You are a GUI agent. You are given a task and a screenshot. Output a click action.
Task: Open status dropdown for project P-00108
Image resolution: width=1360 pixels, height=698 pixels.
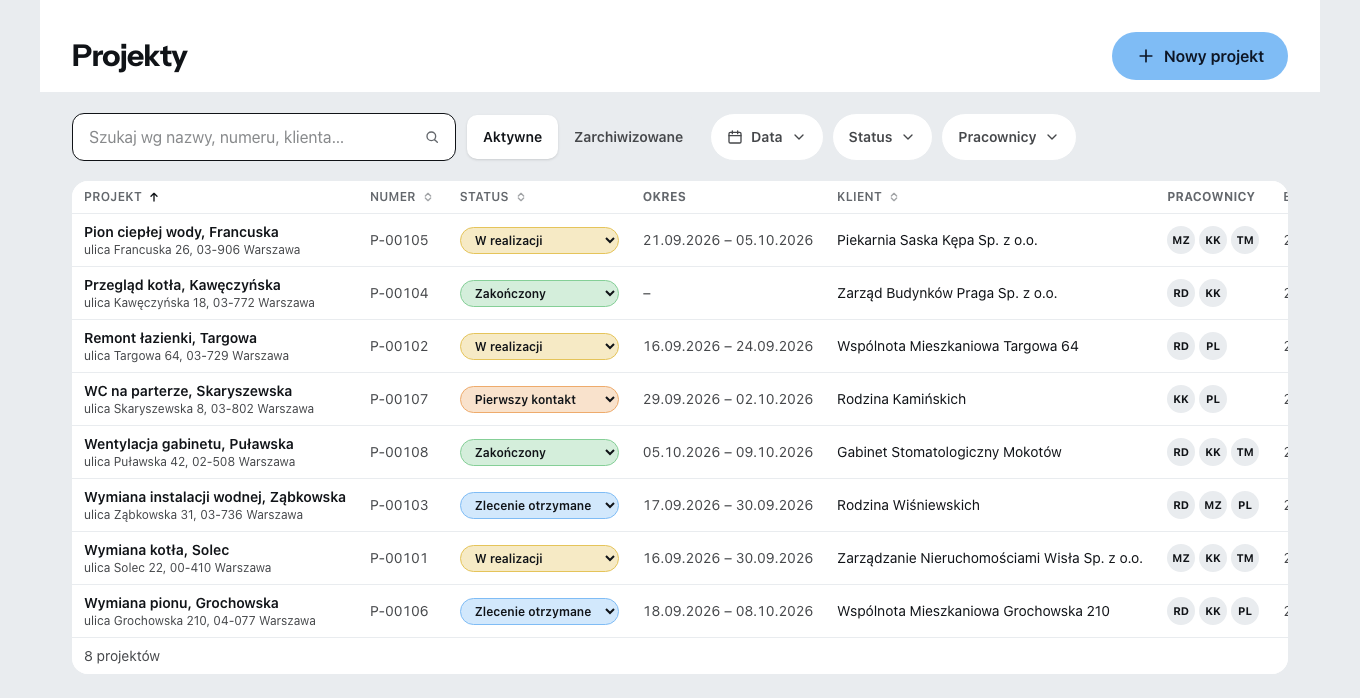point(539,452)
